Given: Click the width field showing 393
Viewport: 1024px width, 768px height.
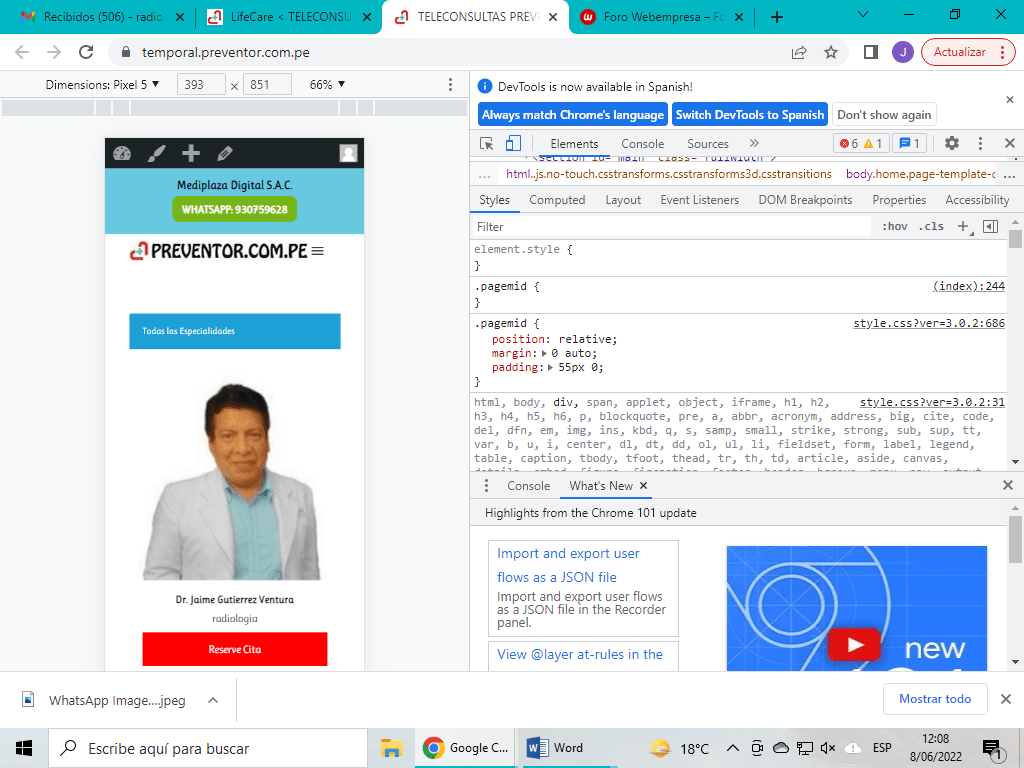Looking at the screenshot, I should 201,84.
